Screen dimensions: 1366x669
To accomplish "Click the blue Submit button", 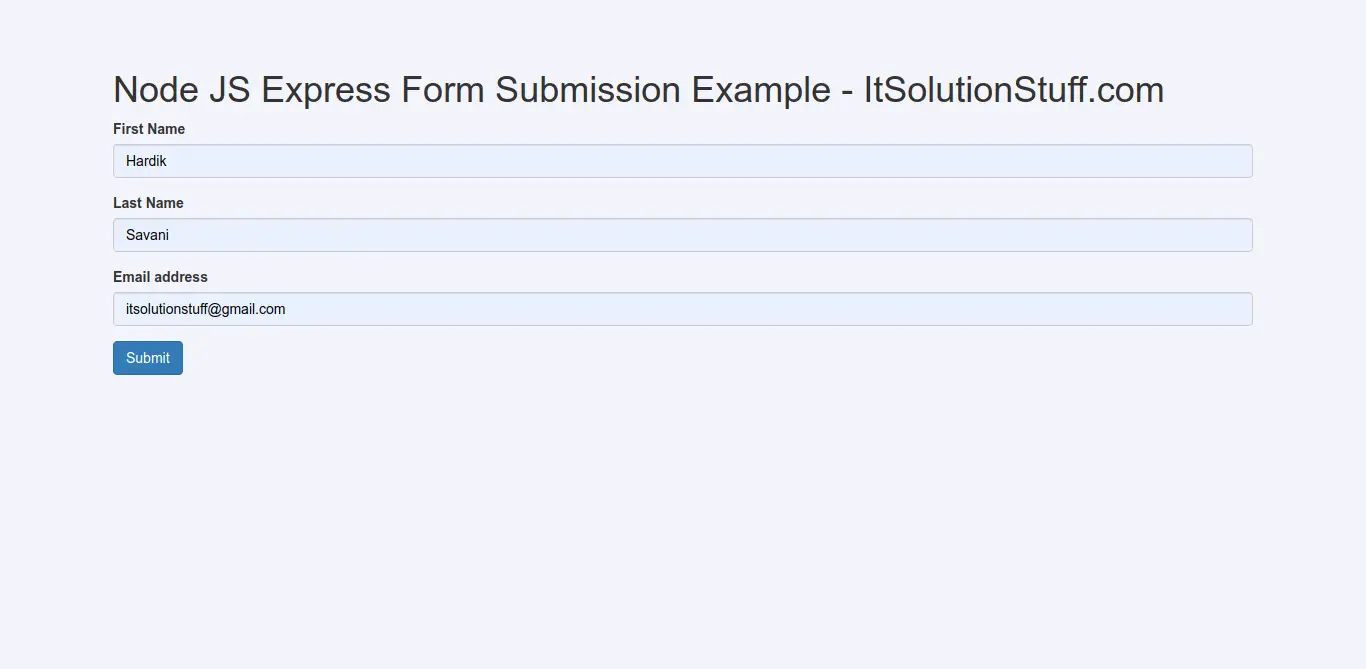I will (x=148, y=358).
